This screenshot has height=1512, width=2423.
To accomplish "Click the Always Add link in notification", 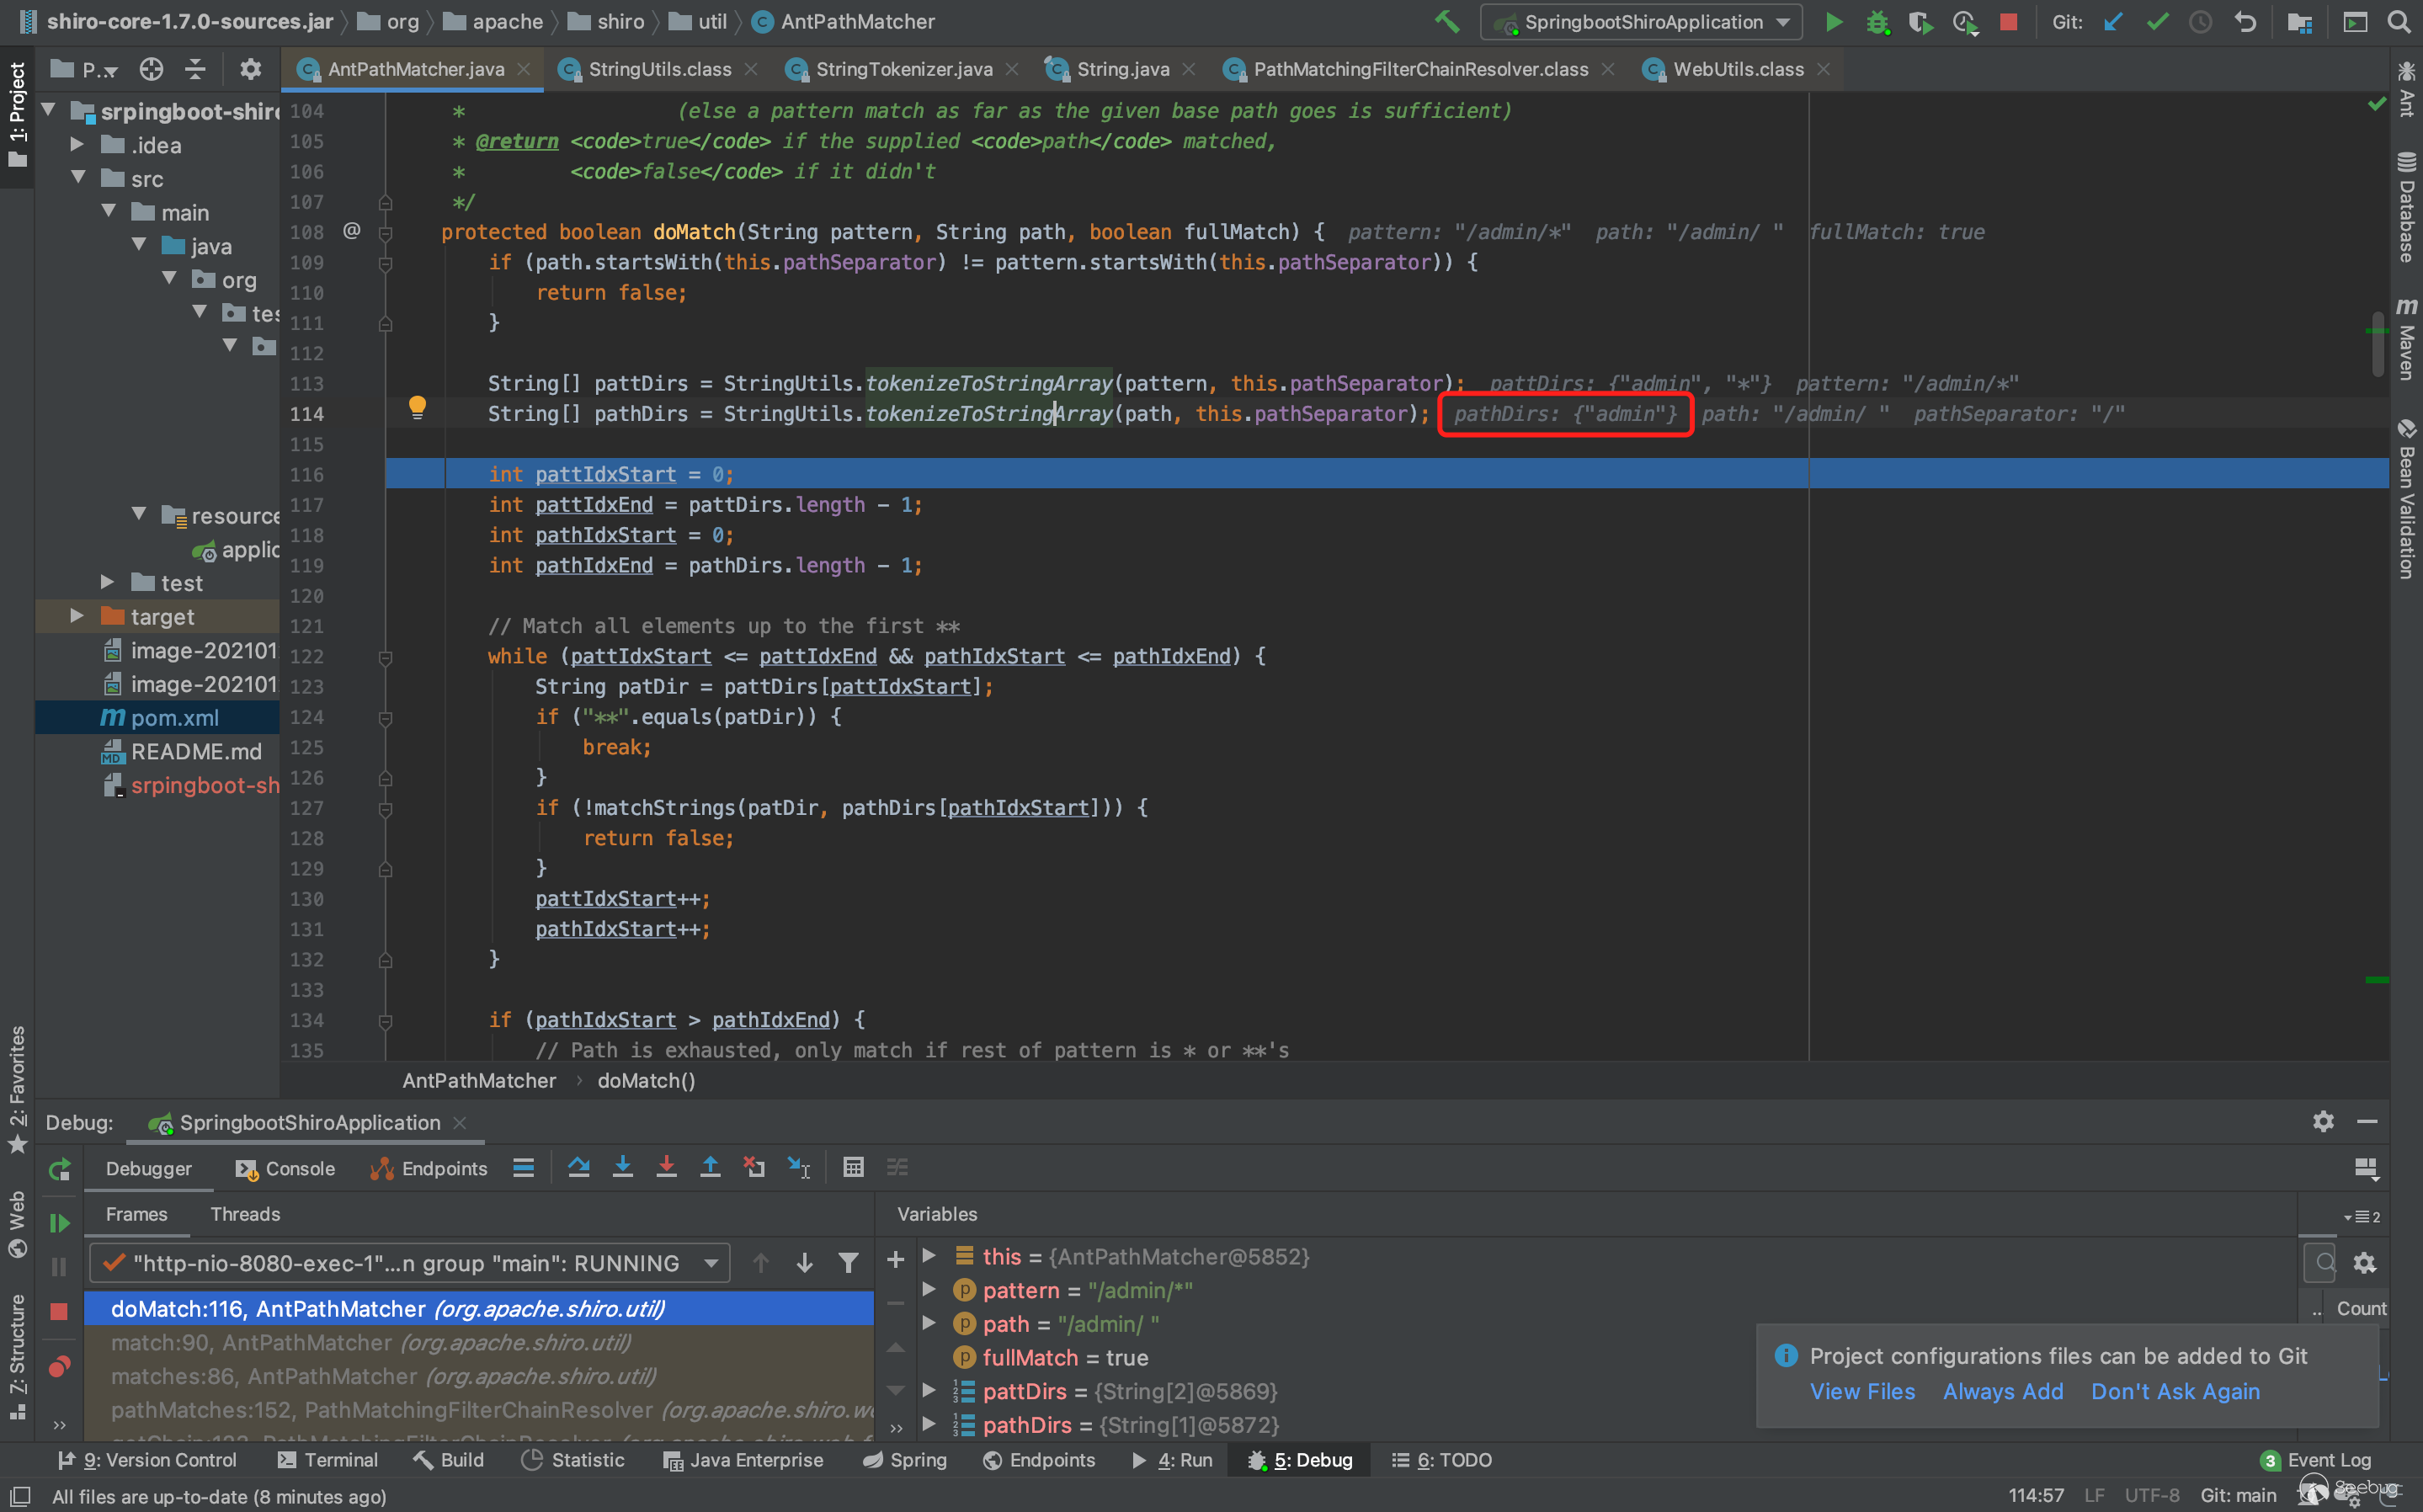I will pyautogui.click(x=2002, y=1391).
